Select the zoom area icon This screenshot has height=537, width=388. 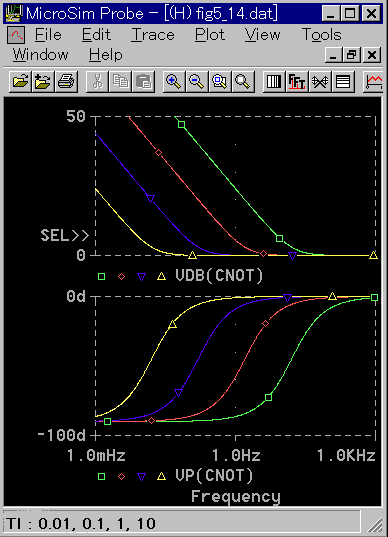click(220, 82)
